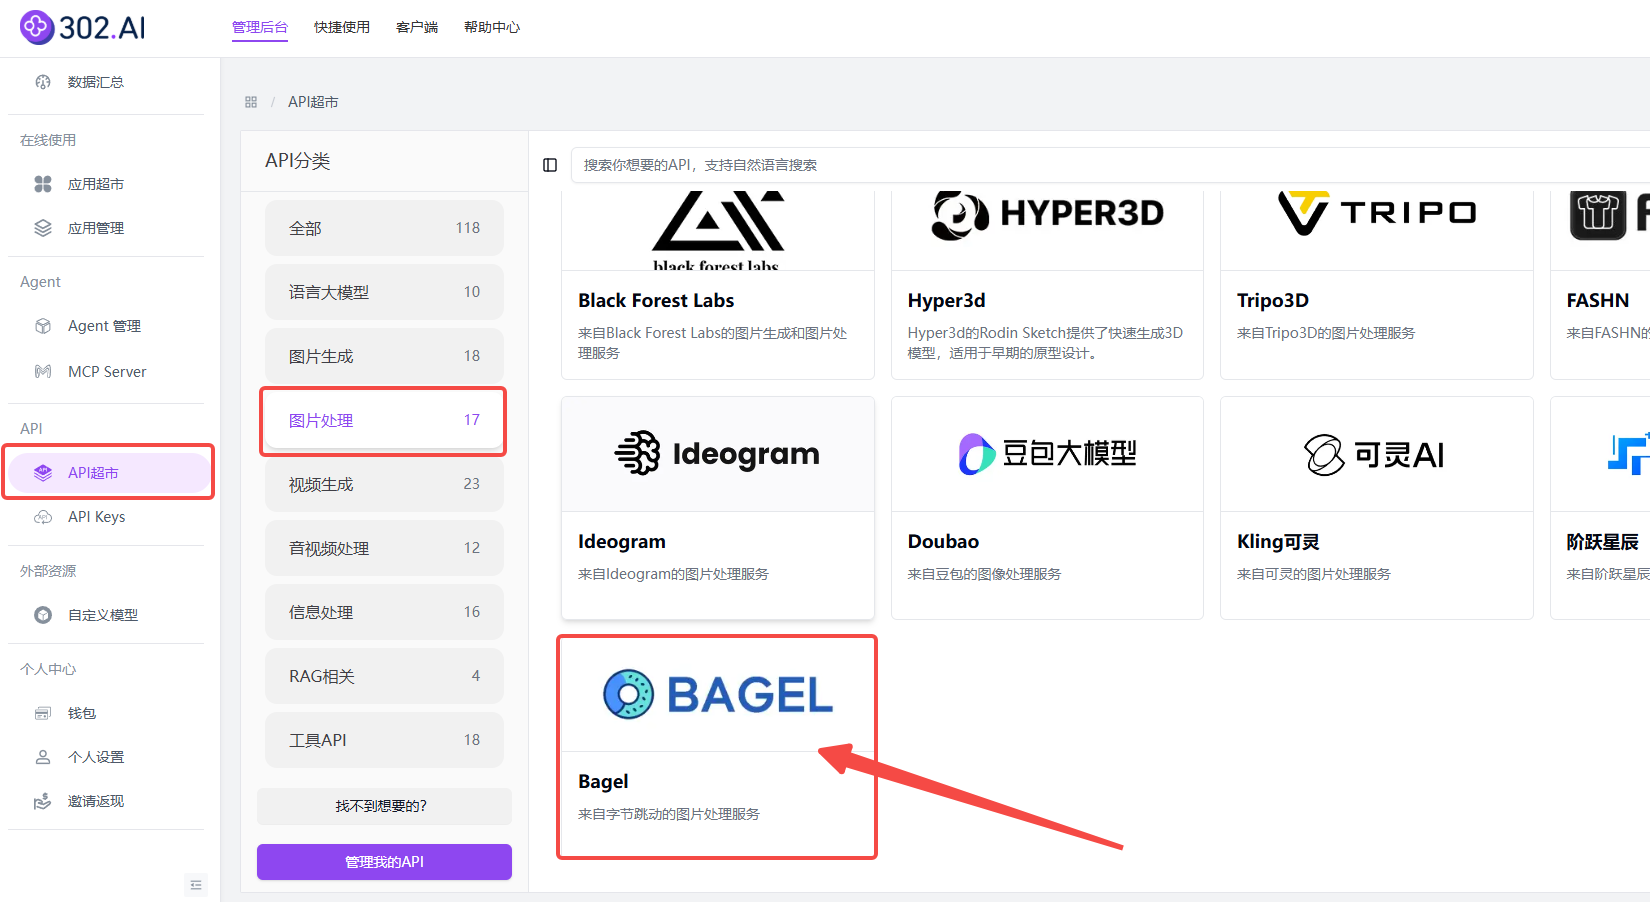The width and height of the screenshot is (1650, 902).
Task: Open the Black Forest Labs logo card
Action: pos(718,230)
